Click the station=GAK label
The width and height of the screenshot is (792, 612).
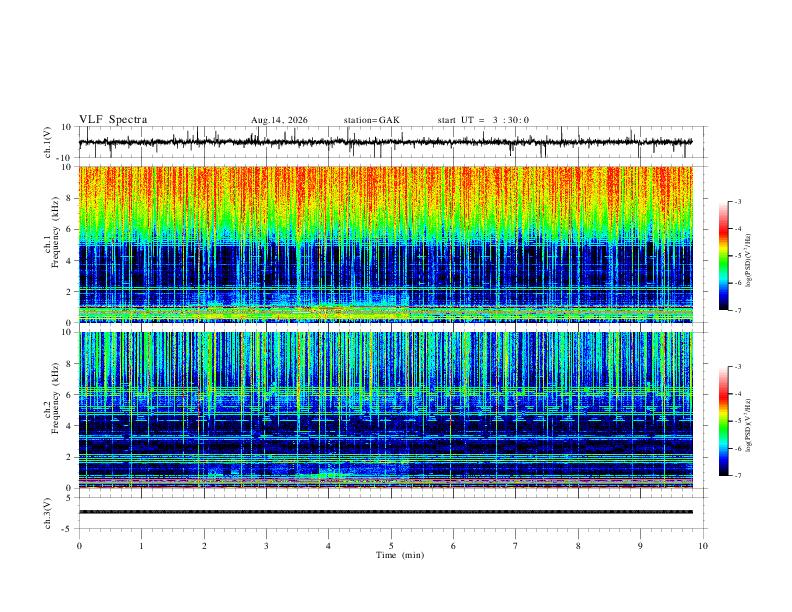tap(371, 120)
